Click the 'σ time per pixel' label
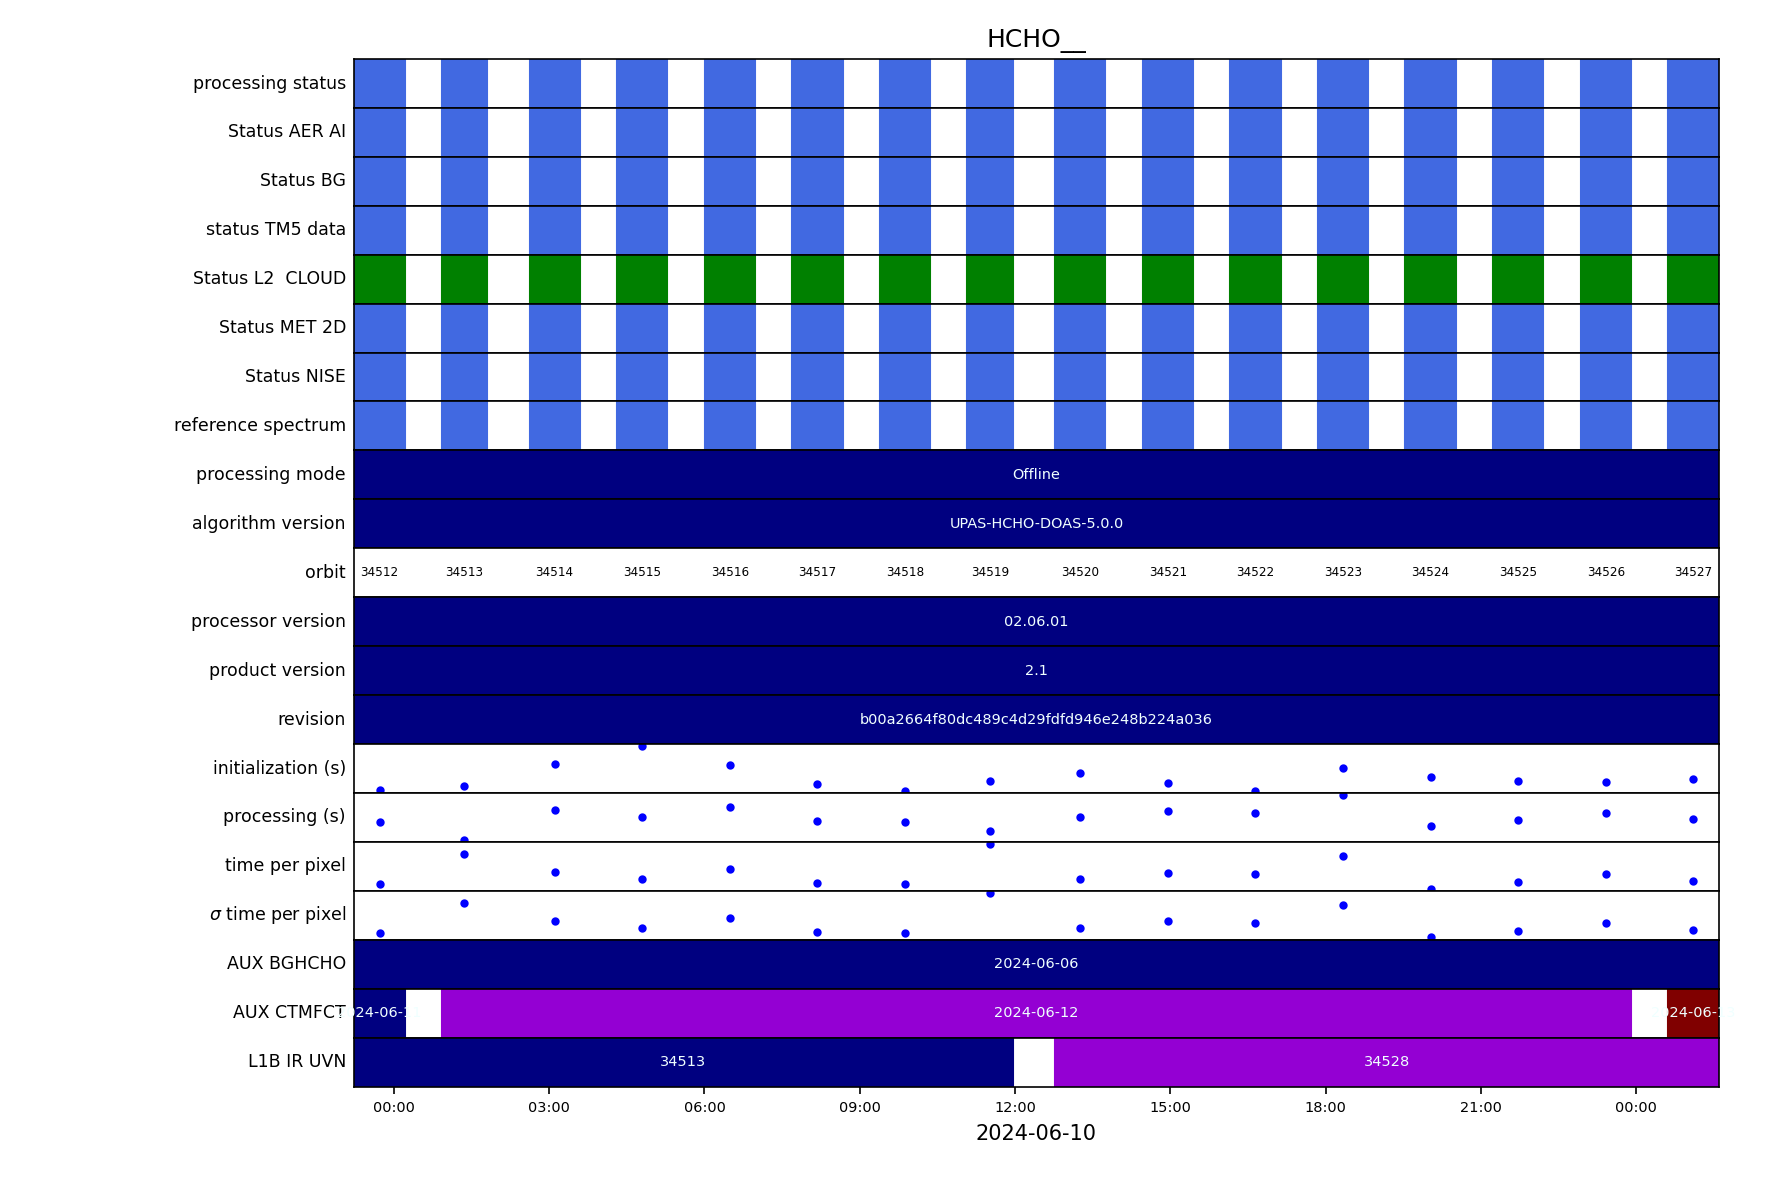Screen dimensions: 1771x1181 [x=277, y=915]
